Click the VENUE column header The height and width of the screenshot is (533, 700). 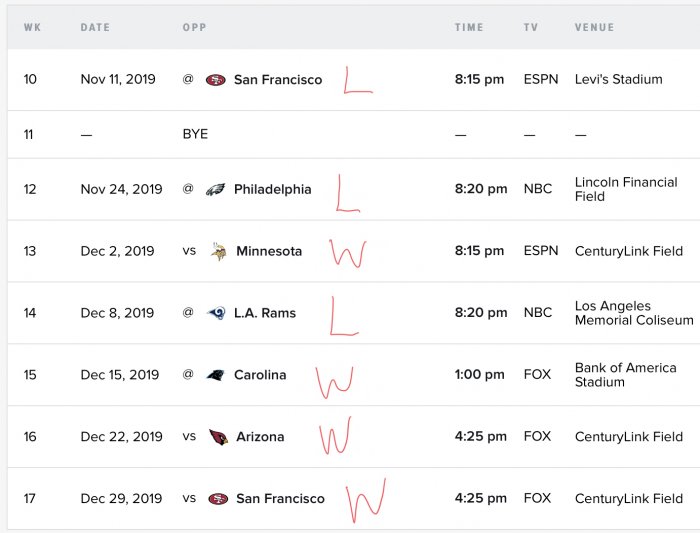[594, 27]
